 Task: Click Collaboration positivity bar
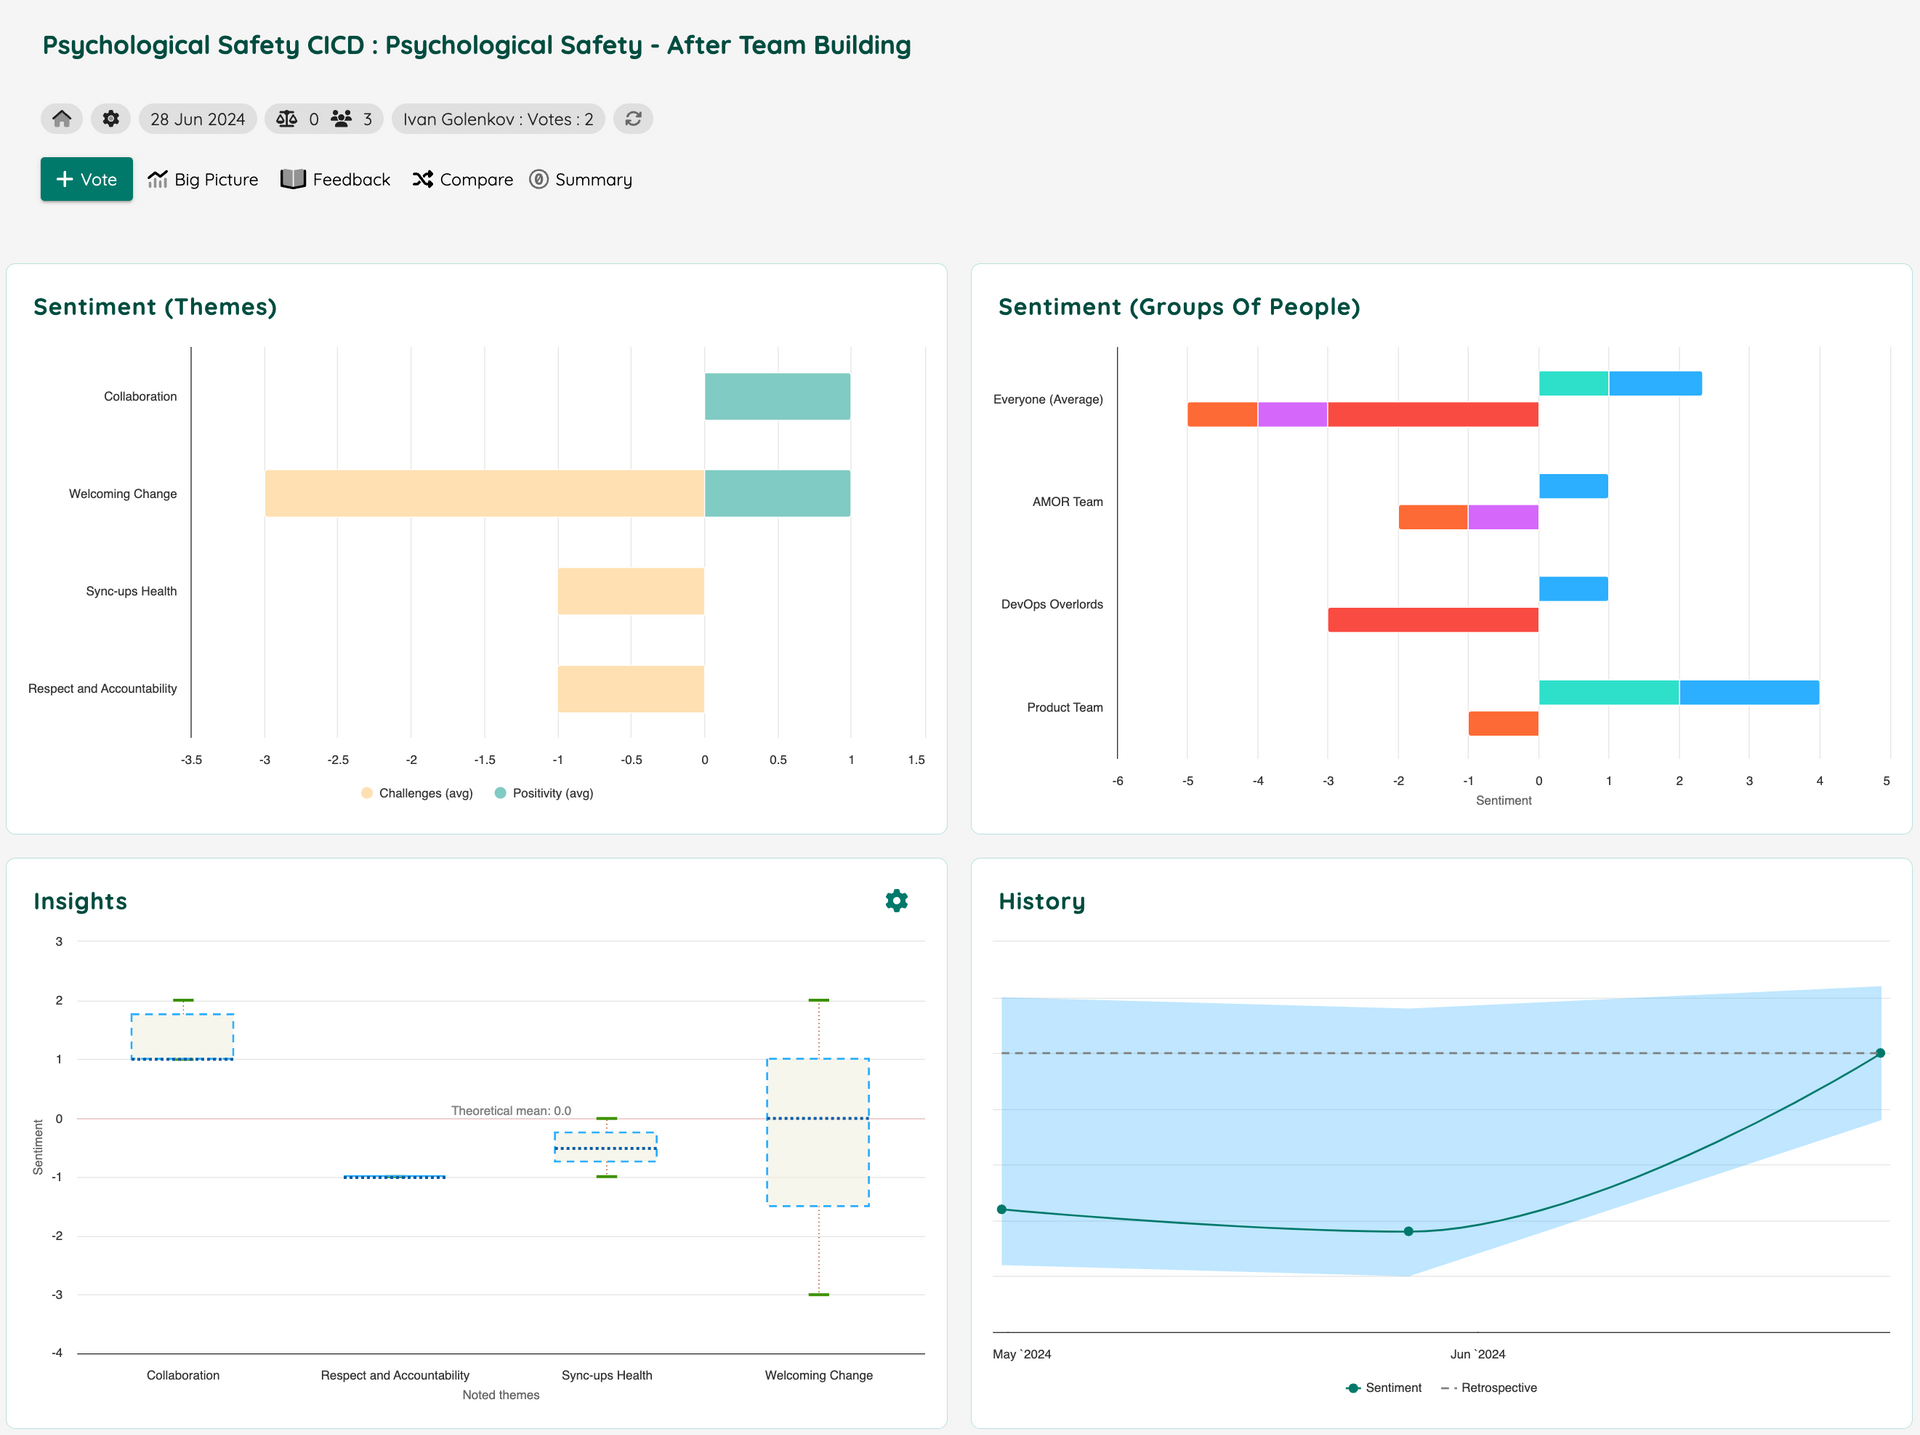778,396
